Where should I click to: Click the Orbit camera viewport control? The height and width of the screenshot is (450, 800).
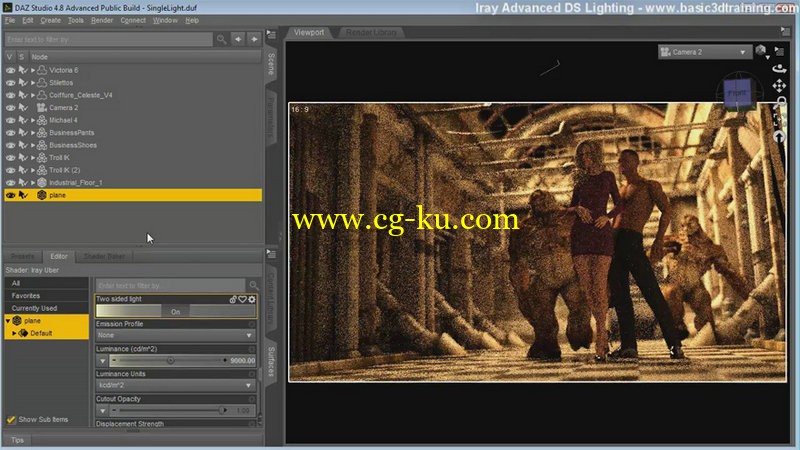pyautogui.click(x=779, y=68)
